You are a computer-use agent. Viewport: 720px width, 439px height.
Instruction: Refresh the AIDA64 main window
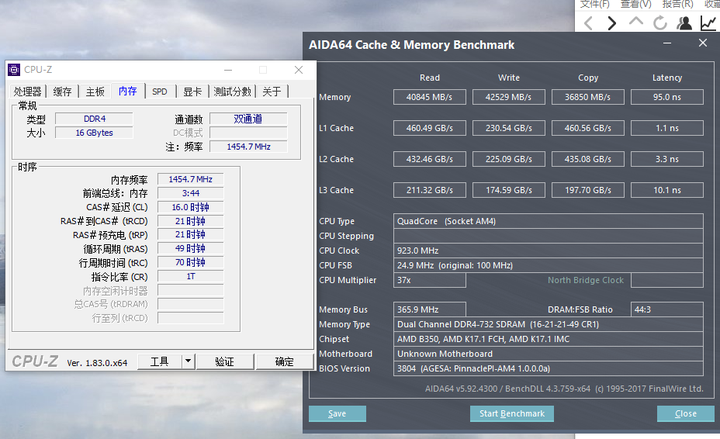[660, 23]
